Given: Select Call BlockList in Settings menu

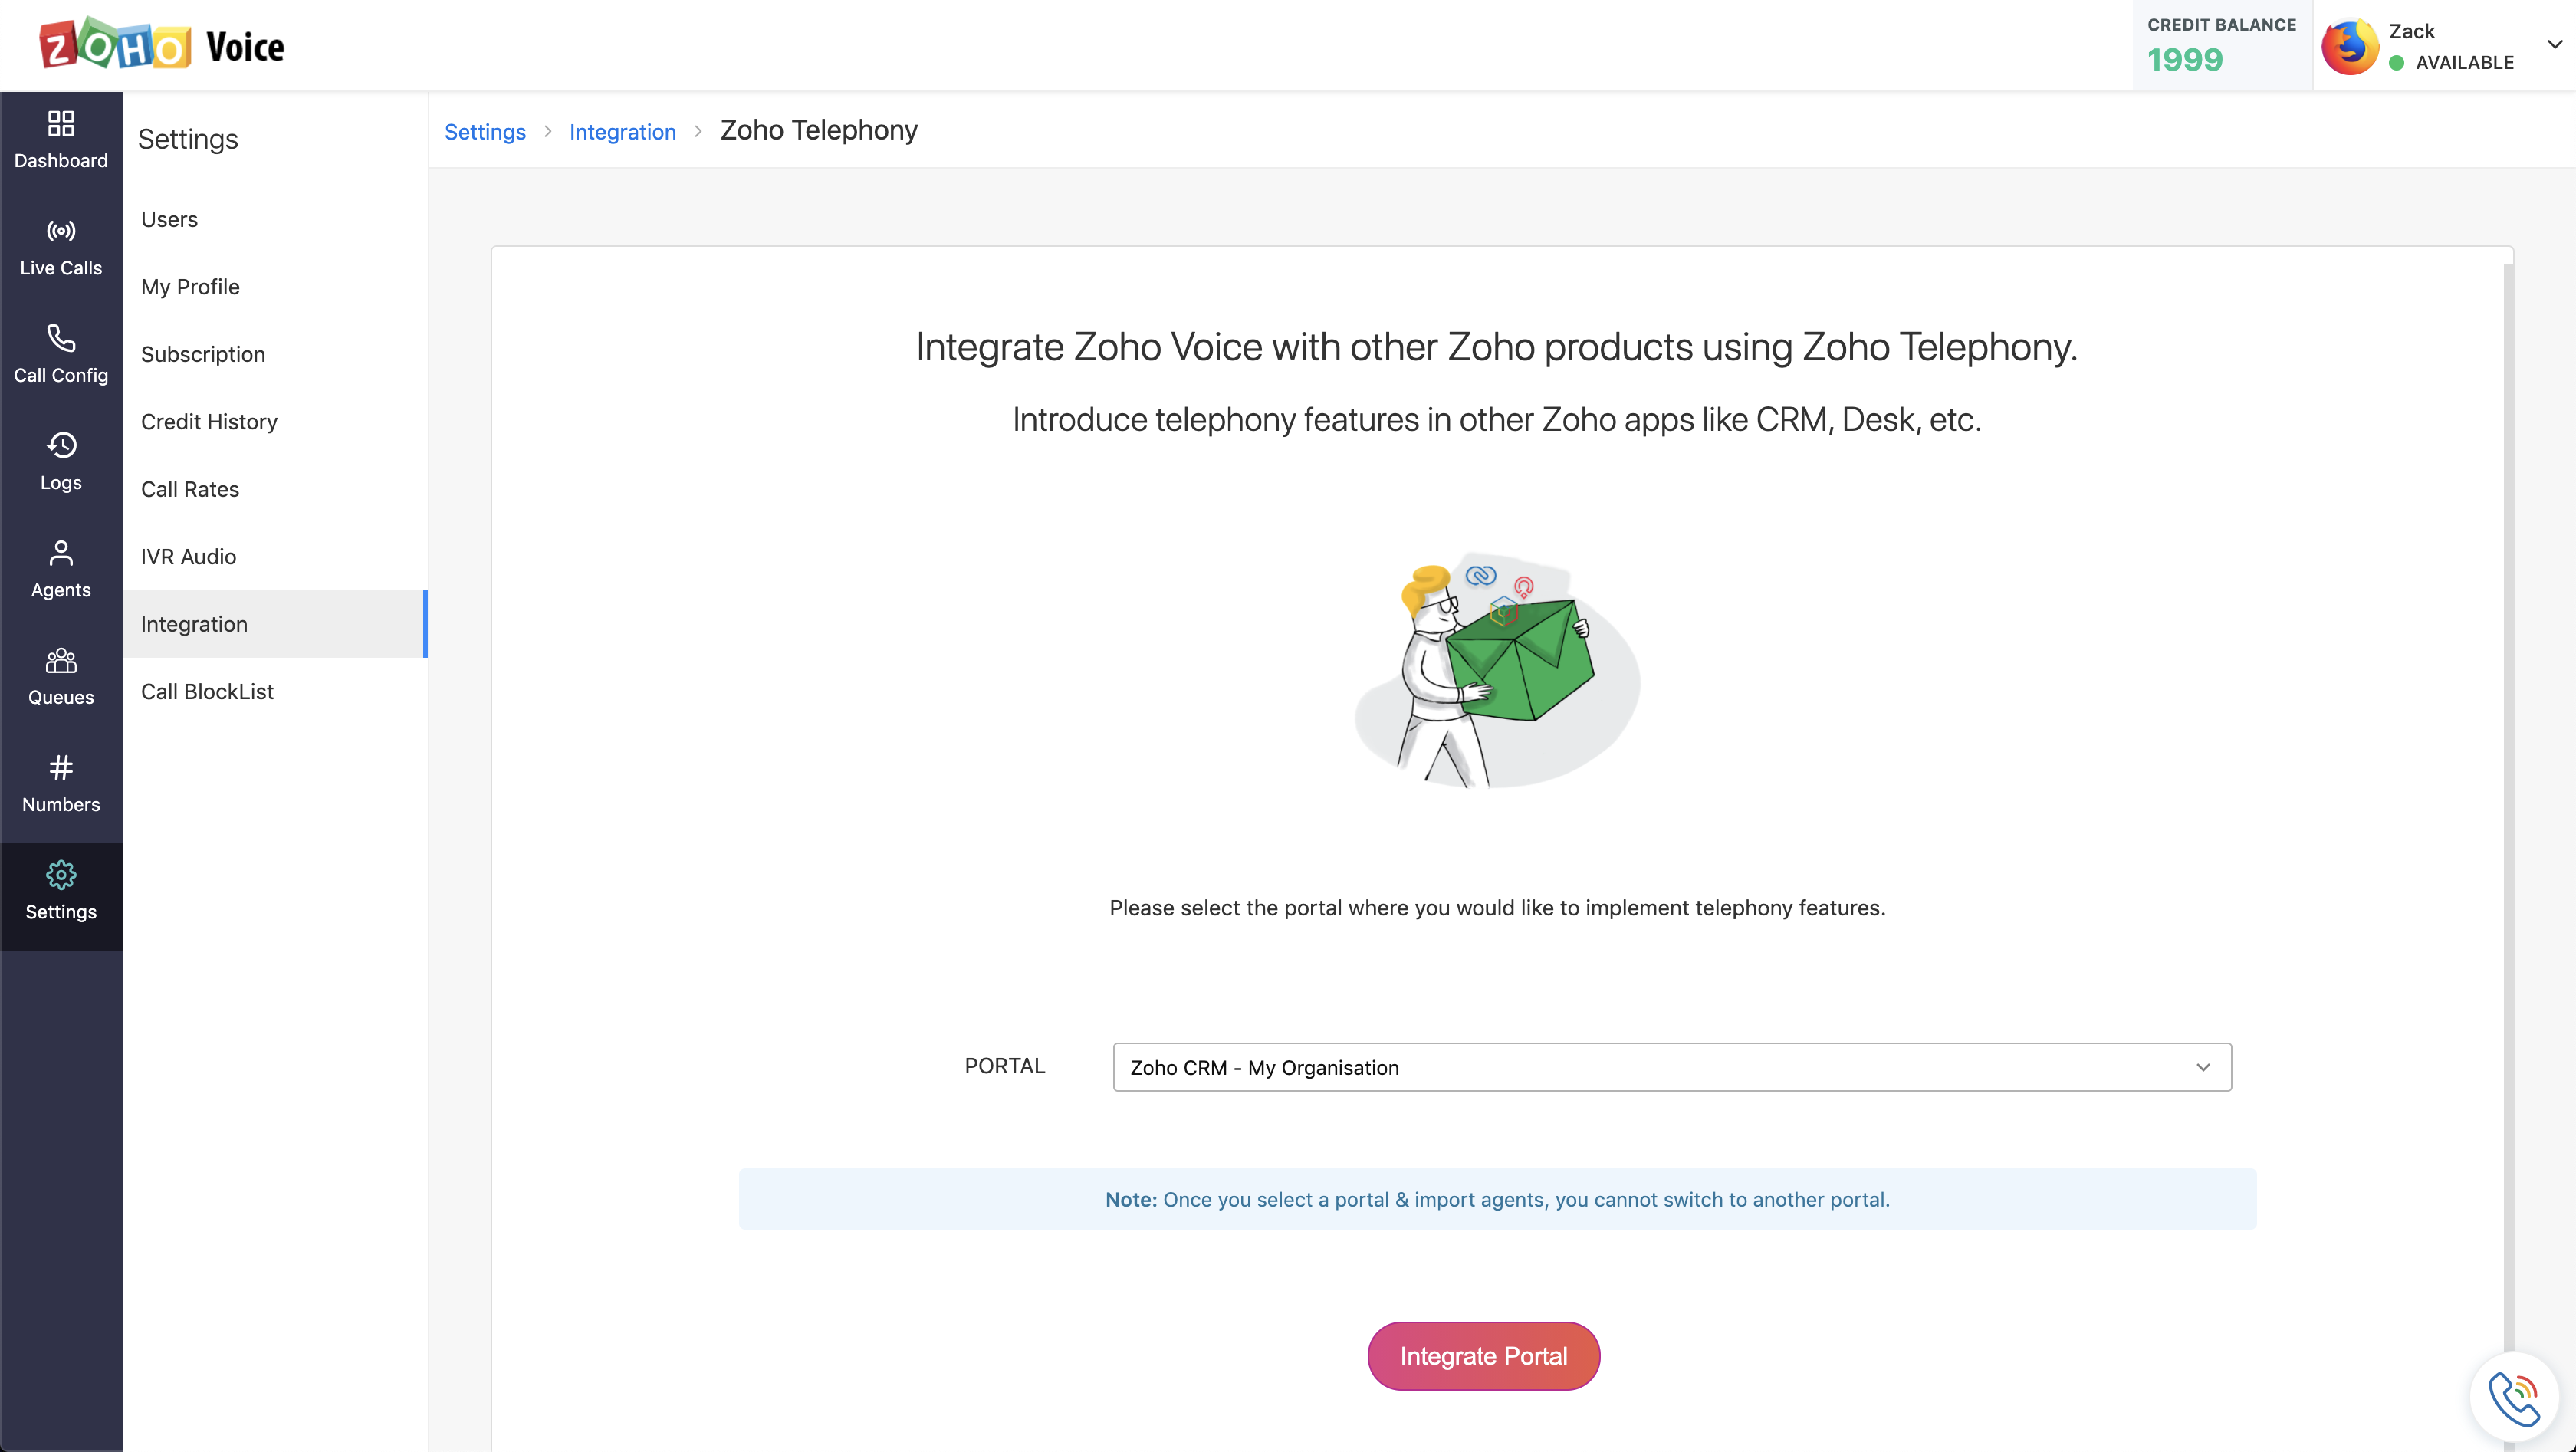Looking at the screenshot, I should 207,691.
